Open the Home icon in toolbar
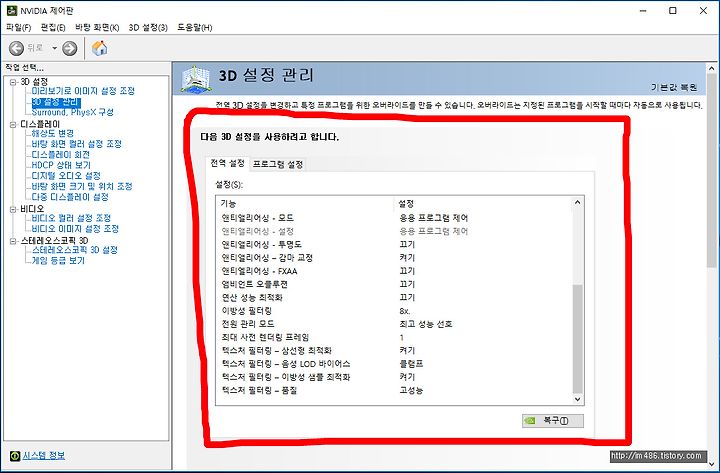Image resolution: width=720 pixels, height=473 pixels. [x=99, y=48]
